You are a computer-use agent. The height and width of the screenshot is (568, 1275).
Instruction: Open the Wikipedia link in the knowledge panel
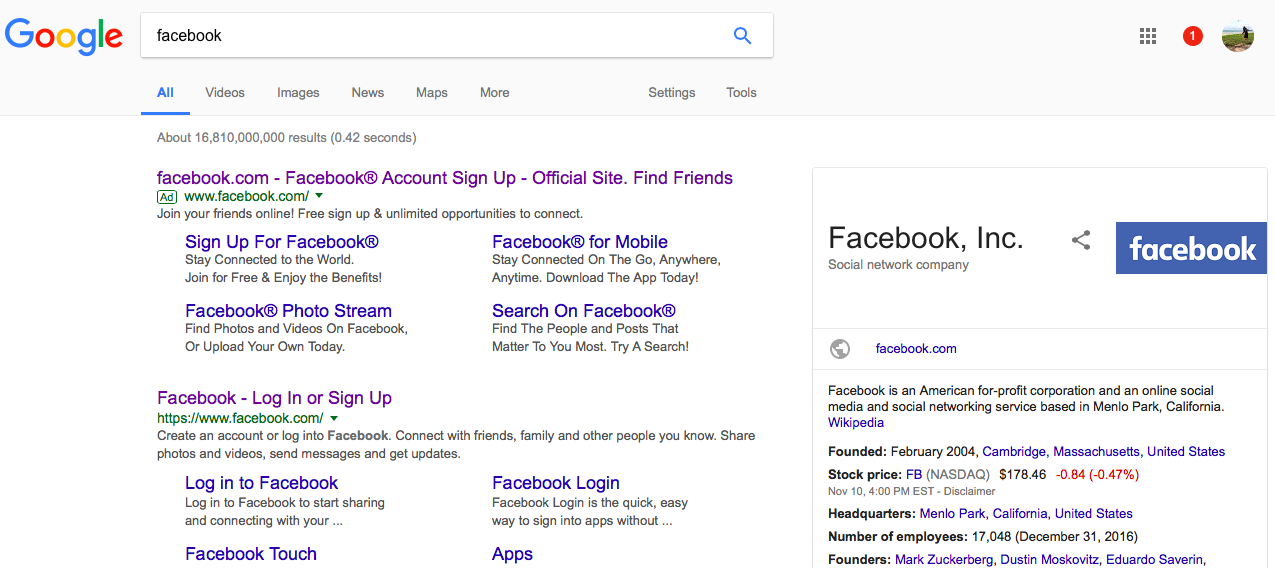tap(856, 423)
